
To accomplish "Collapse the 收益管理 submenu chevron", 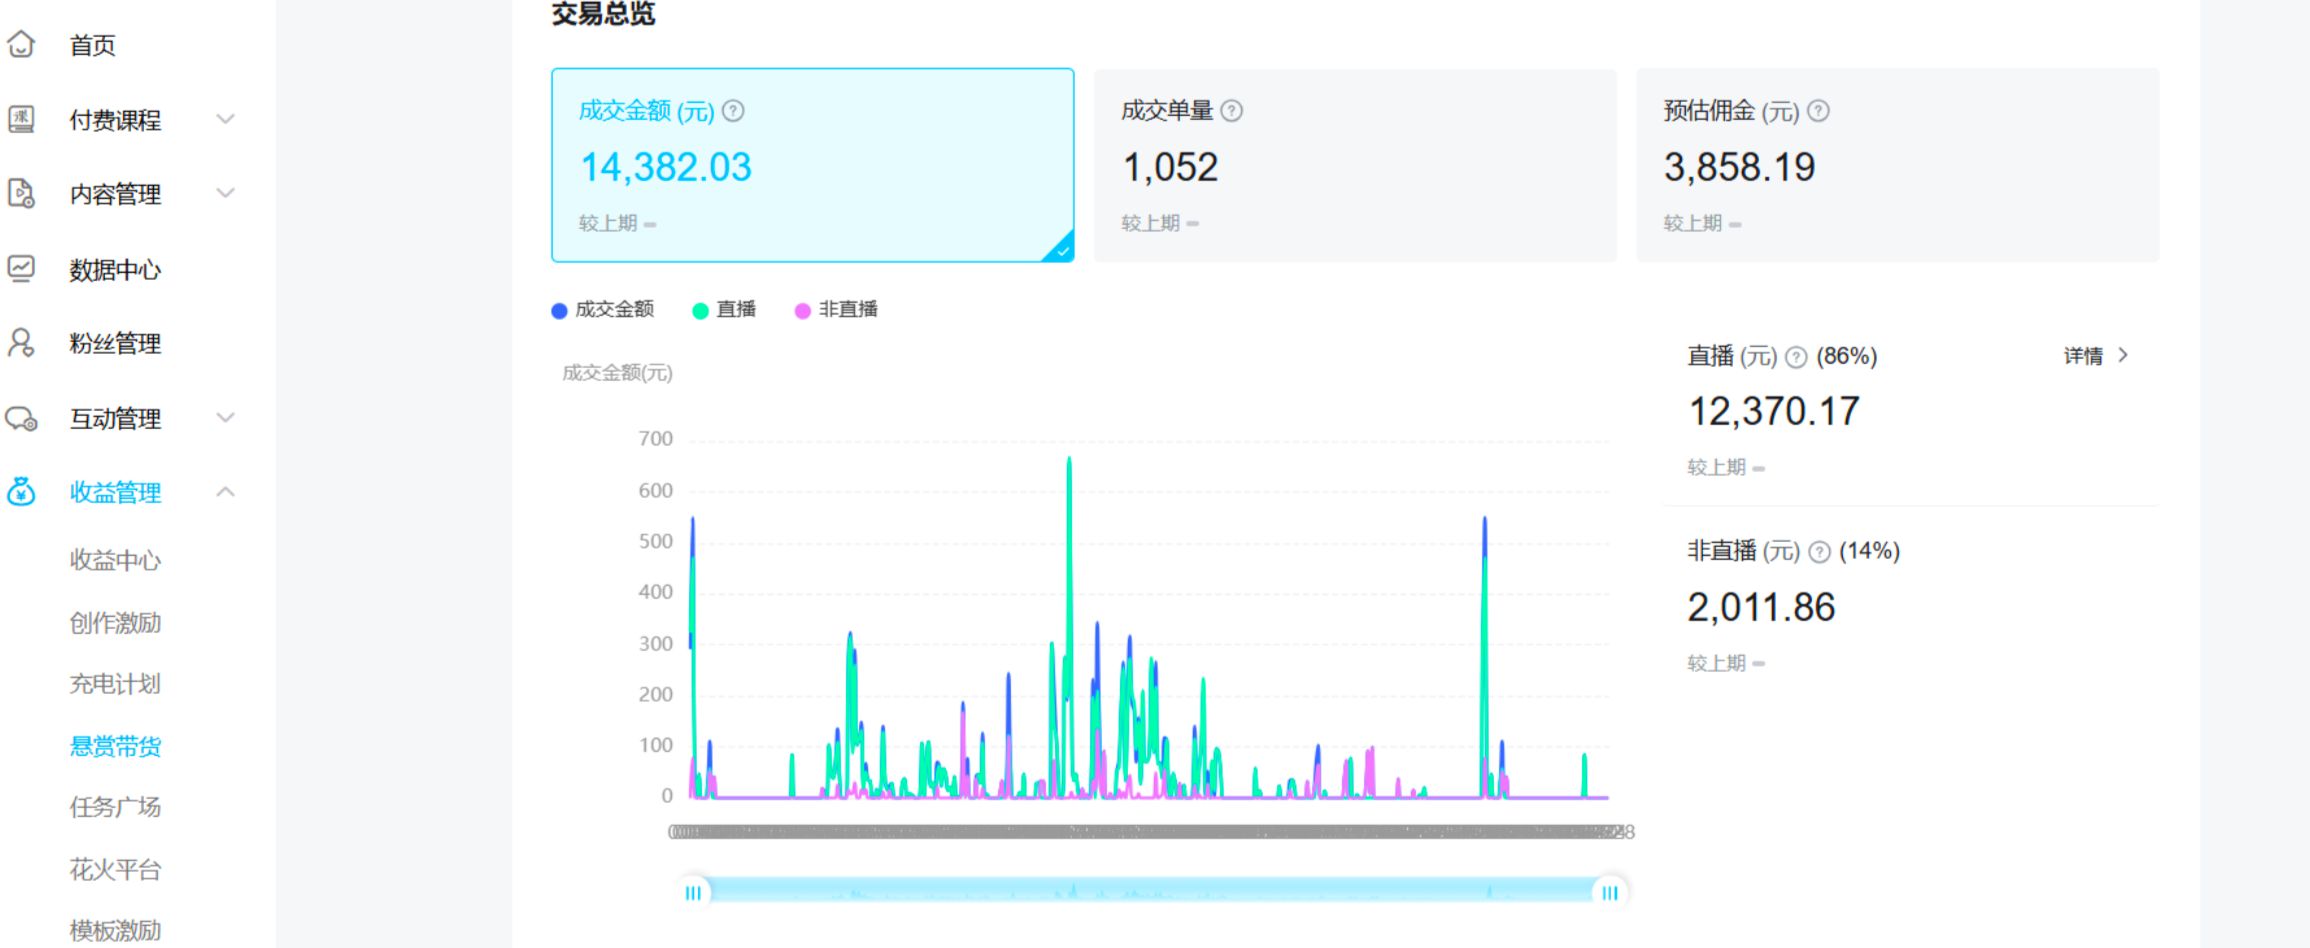I will [x=226, y=492].
